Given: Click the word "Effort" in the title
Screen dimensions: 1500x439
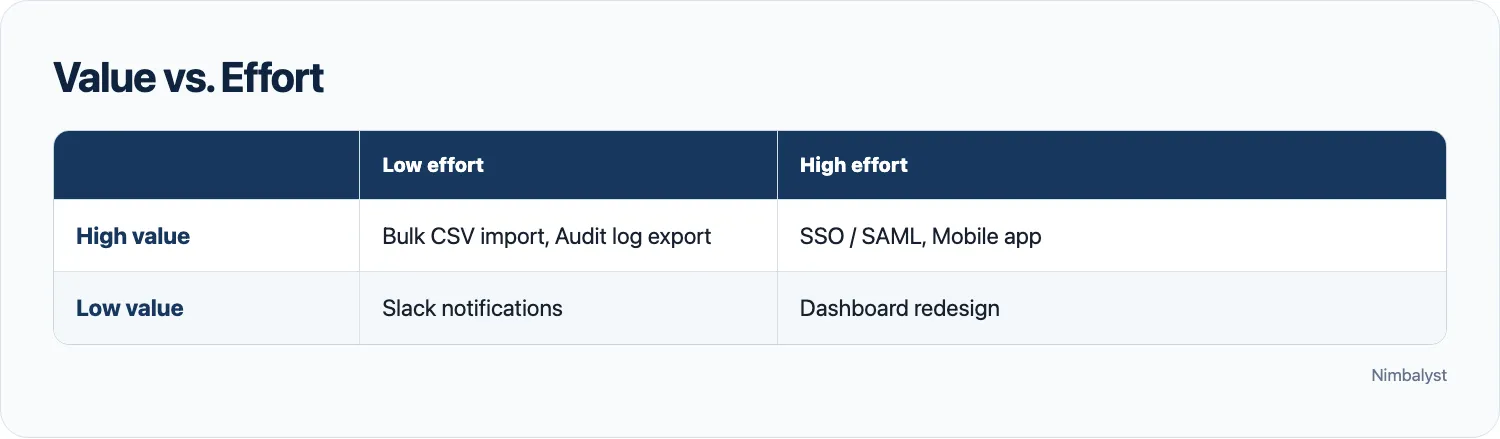Looking at the screenshot, I should point(272,78).
